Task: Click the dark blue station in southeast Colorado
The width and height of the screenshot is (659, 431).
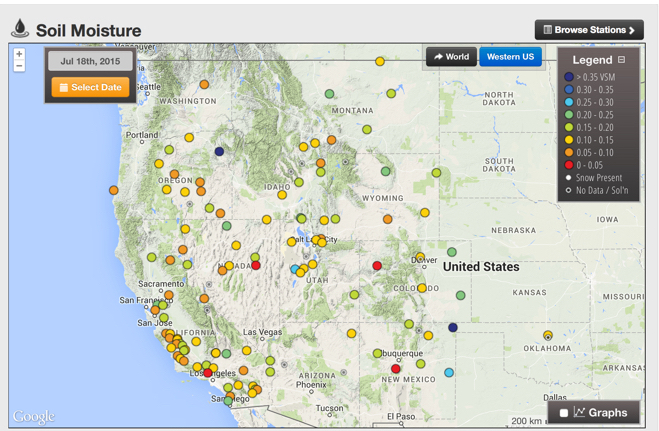Action: [453, 328]
